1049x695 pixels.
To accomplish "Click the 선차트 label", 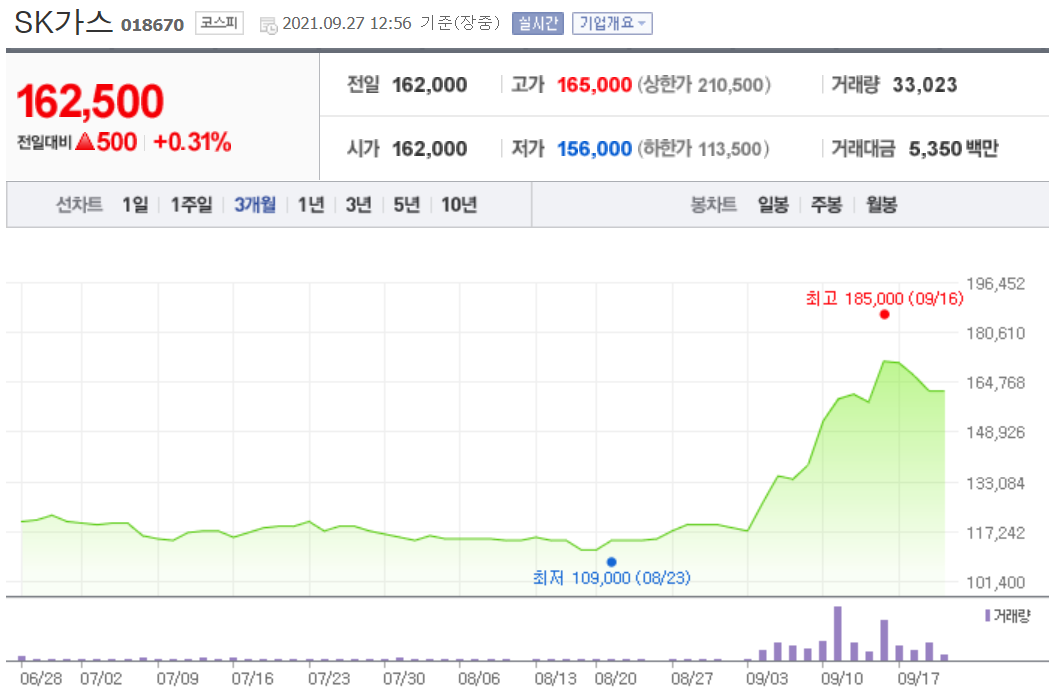I will pos(79,205).
